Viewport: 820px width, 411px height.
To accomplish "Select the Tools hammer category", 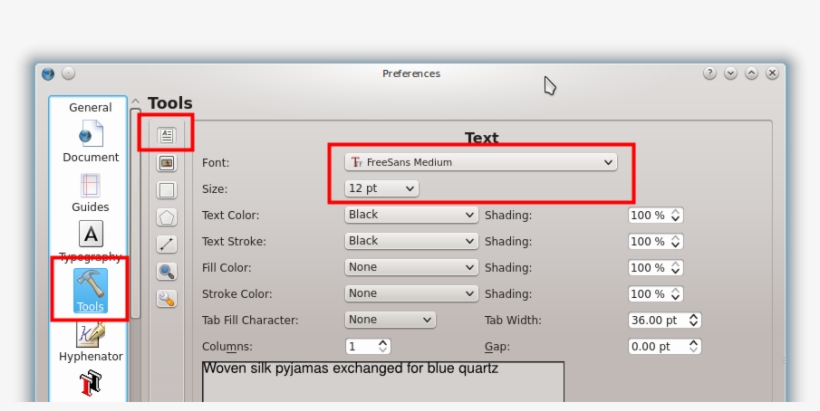I will tap(90, 291).
